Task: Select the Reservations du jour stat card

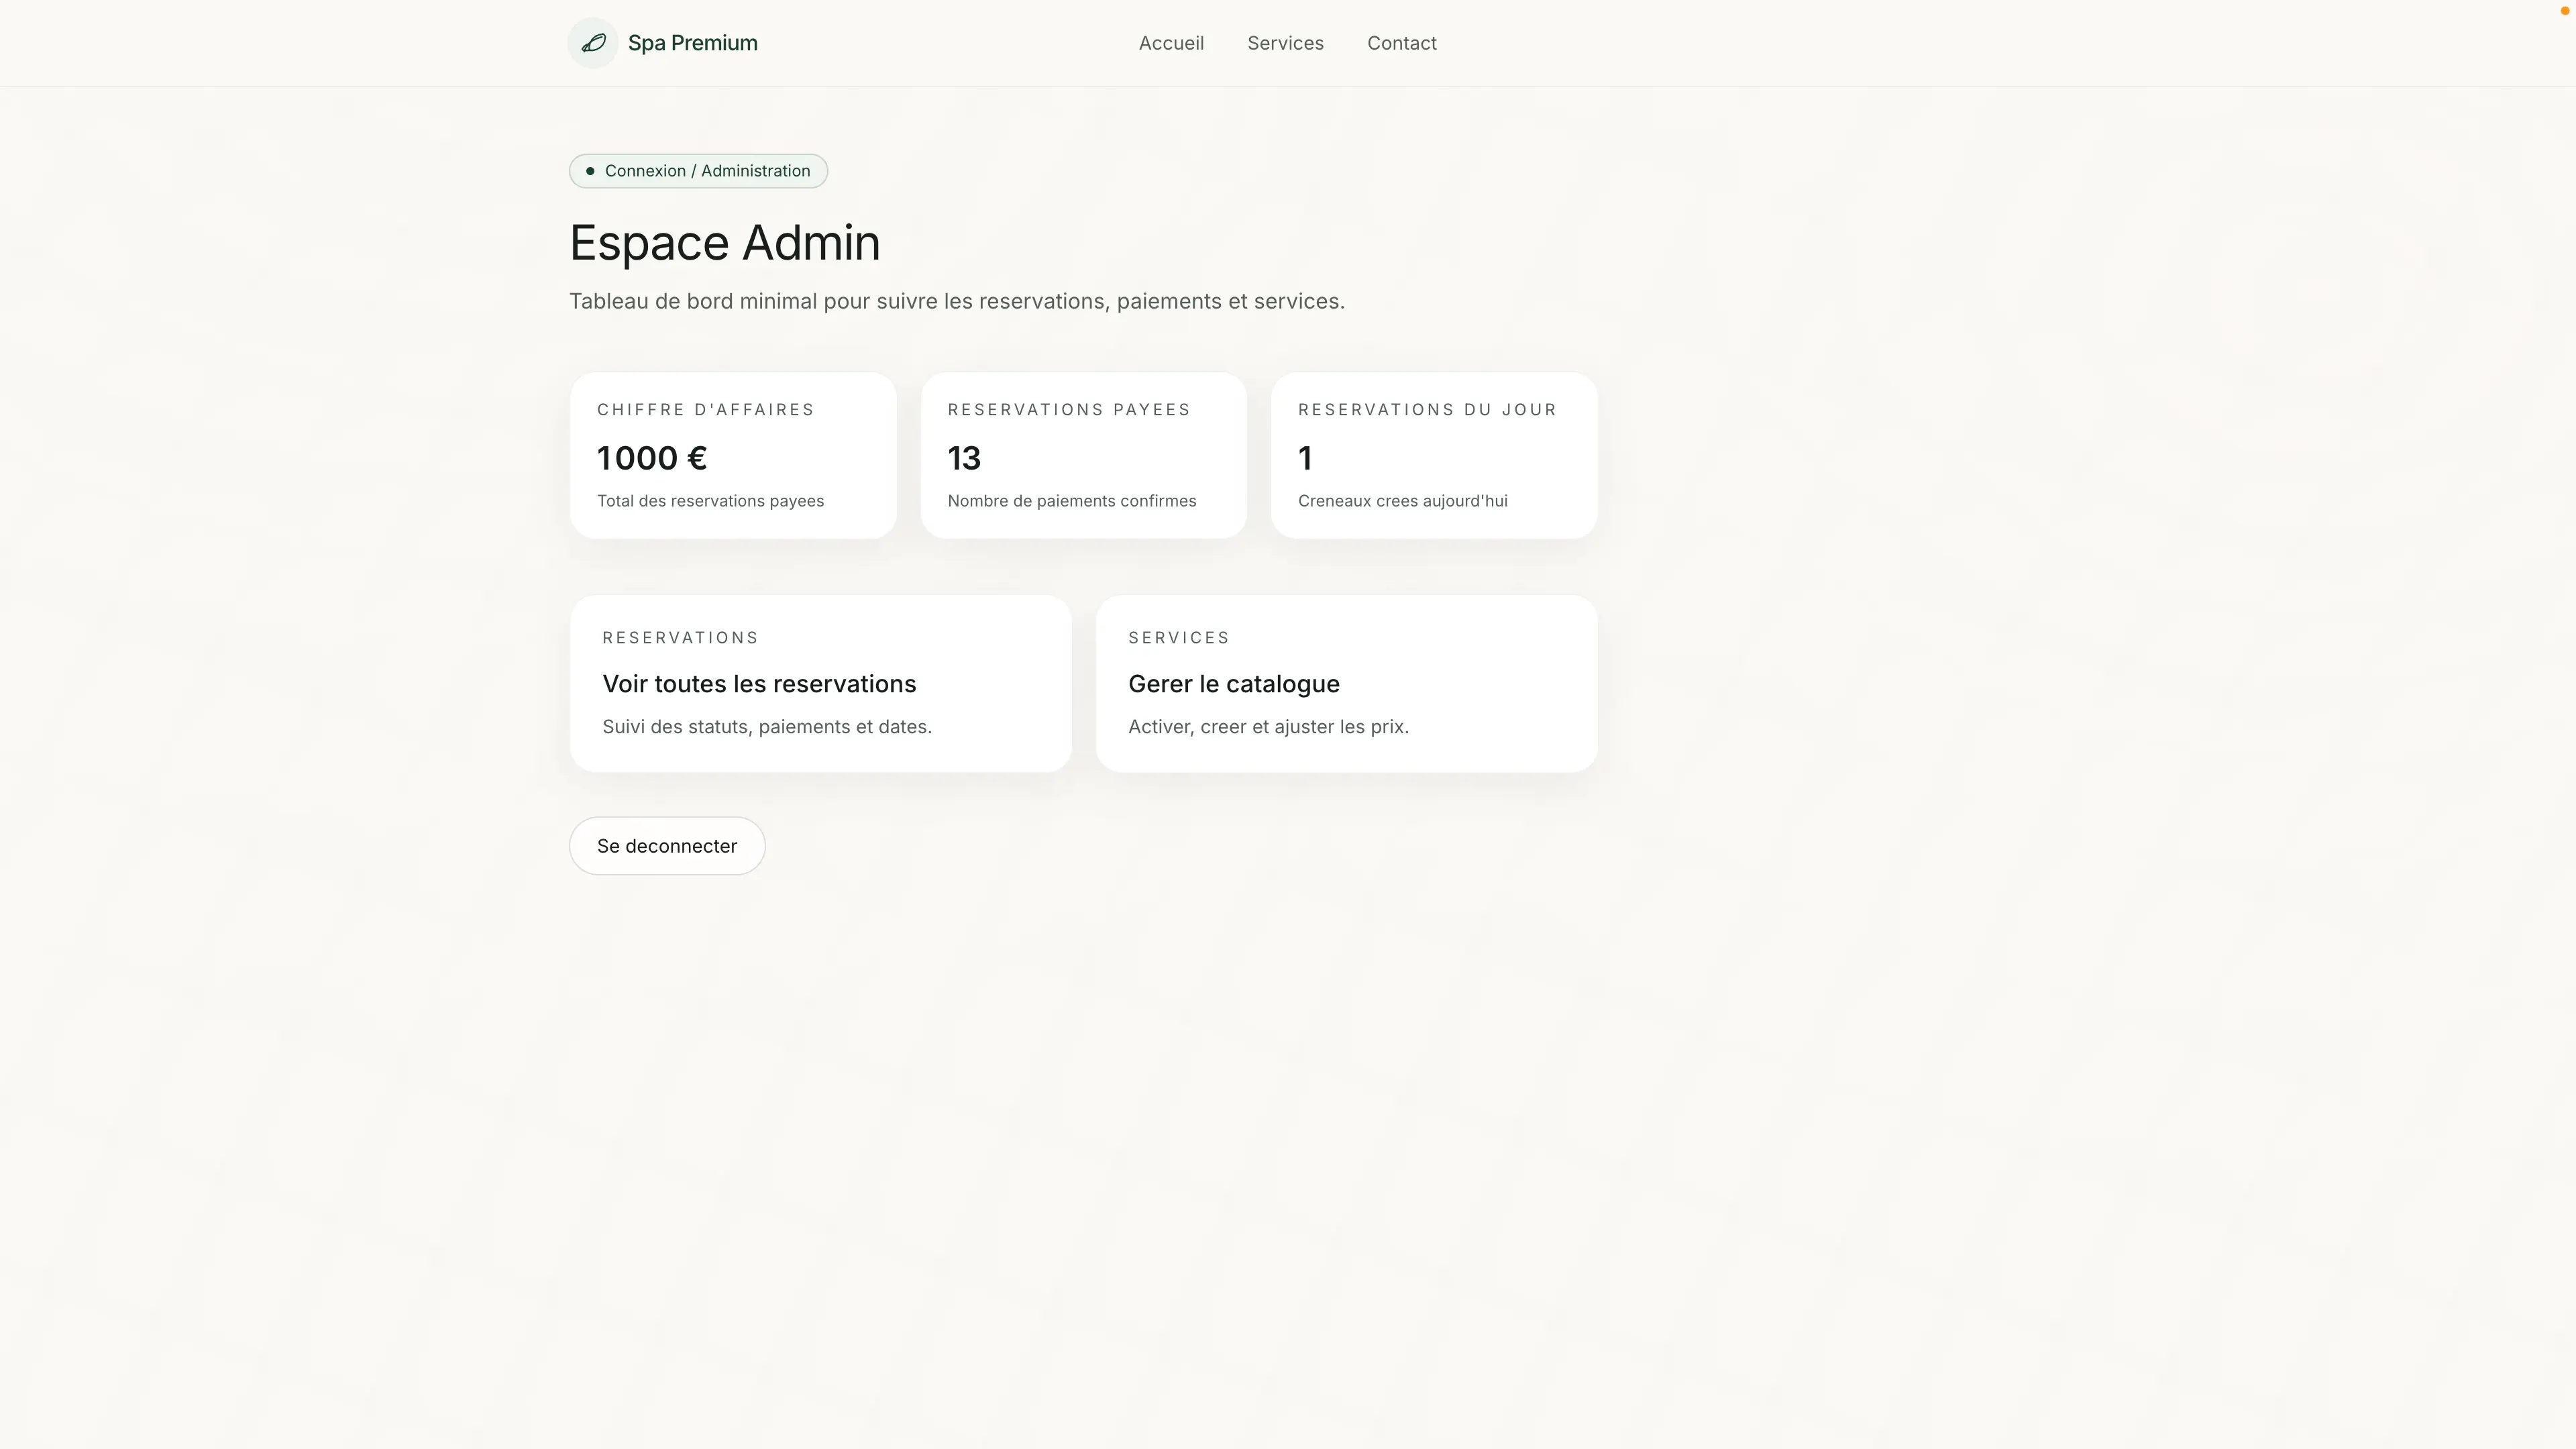Action: [x=1434, y=455]
